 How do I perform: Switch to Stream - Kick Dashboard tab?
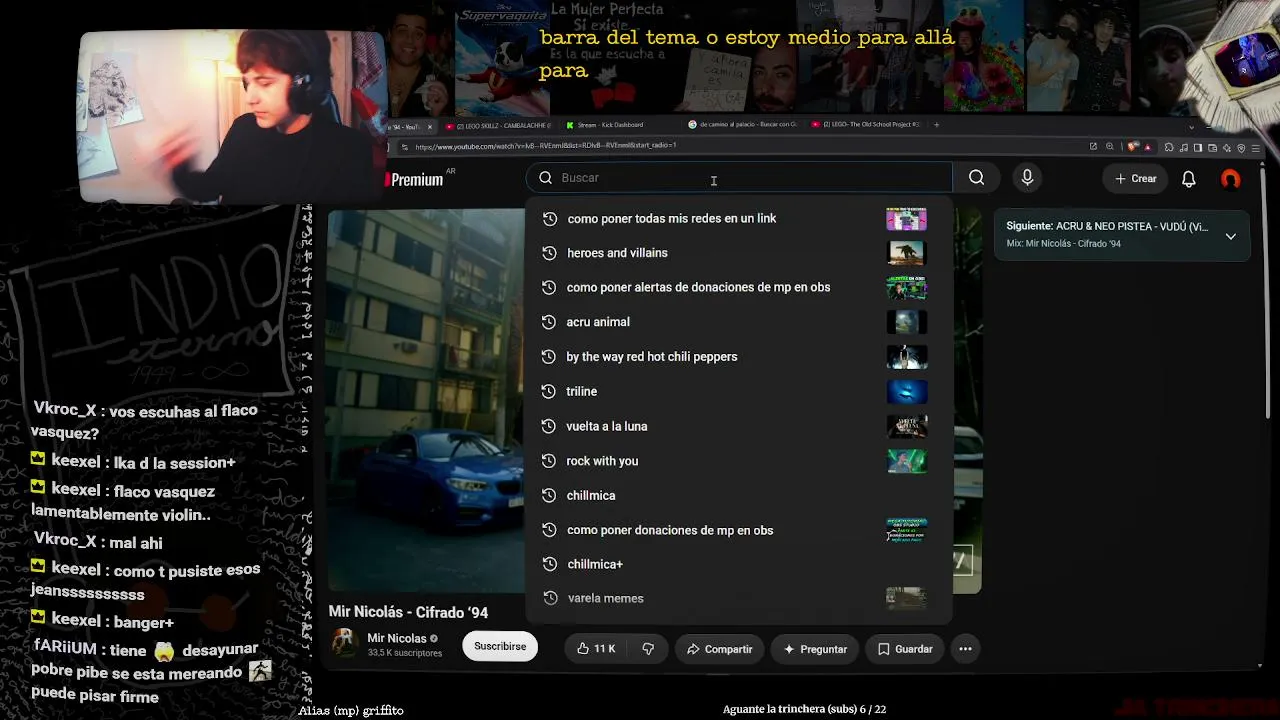(617, 126)
